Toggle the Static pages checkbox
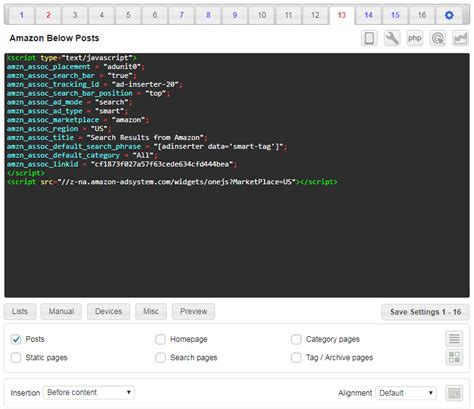 (16, 358)
